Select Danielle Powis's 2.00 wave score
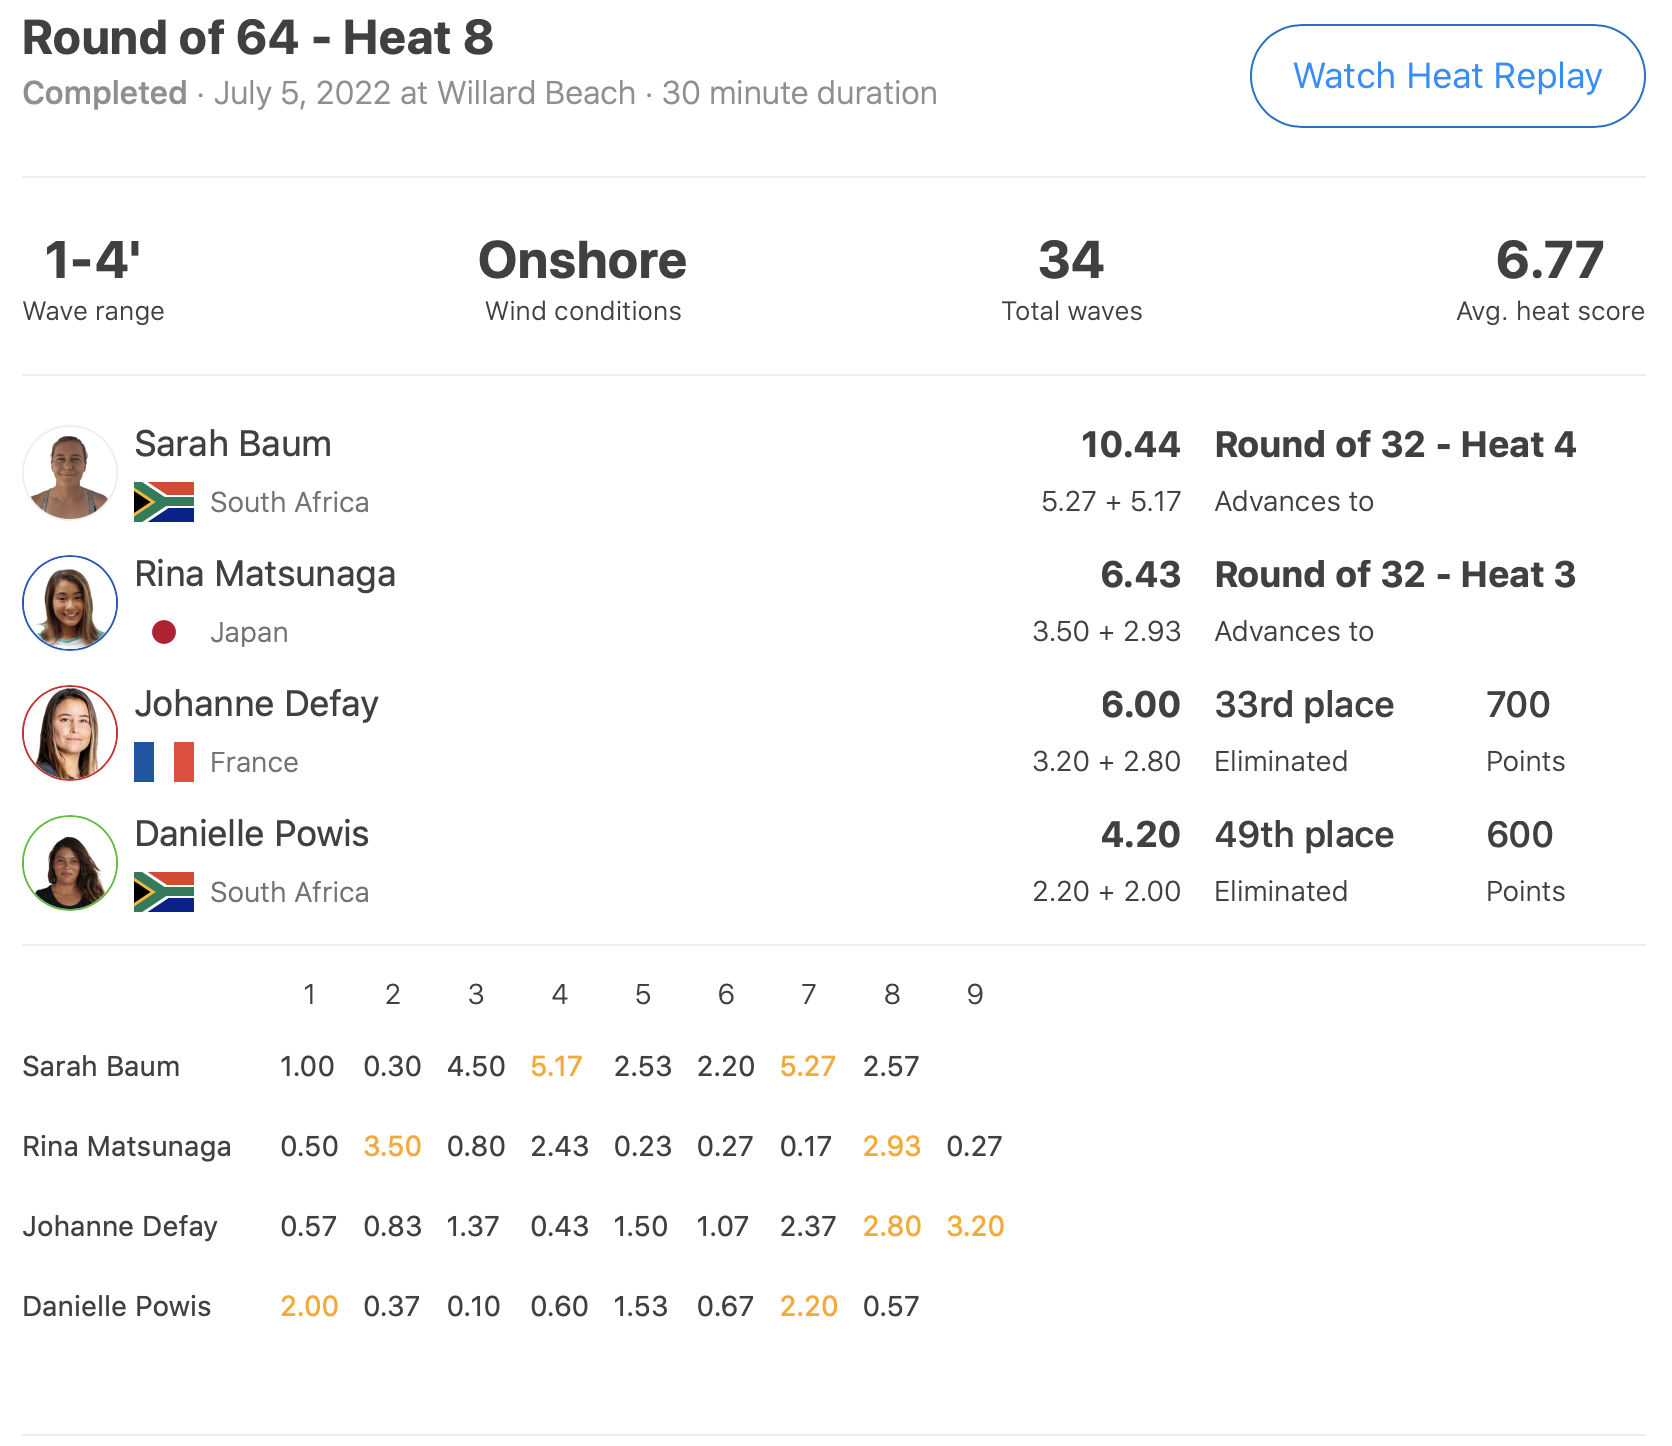Viewport: 1672px width, 1446px height. click(x=309, y=1306)
